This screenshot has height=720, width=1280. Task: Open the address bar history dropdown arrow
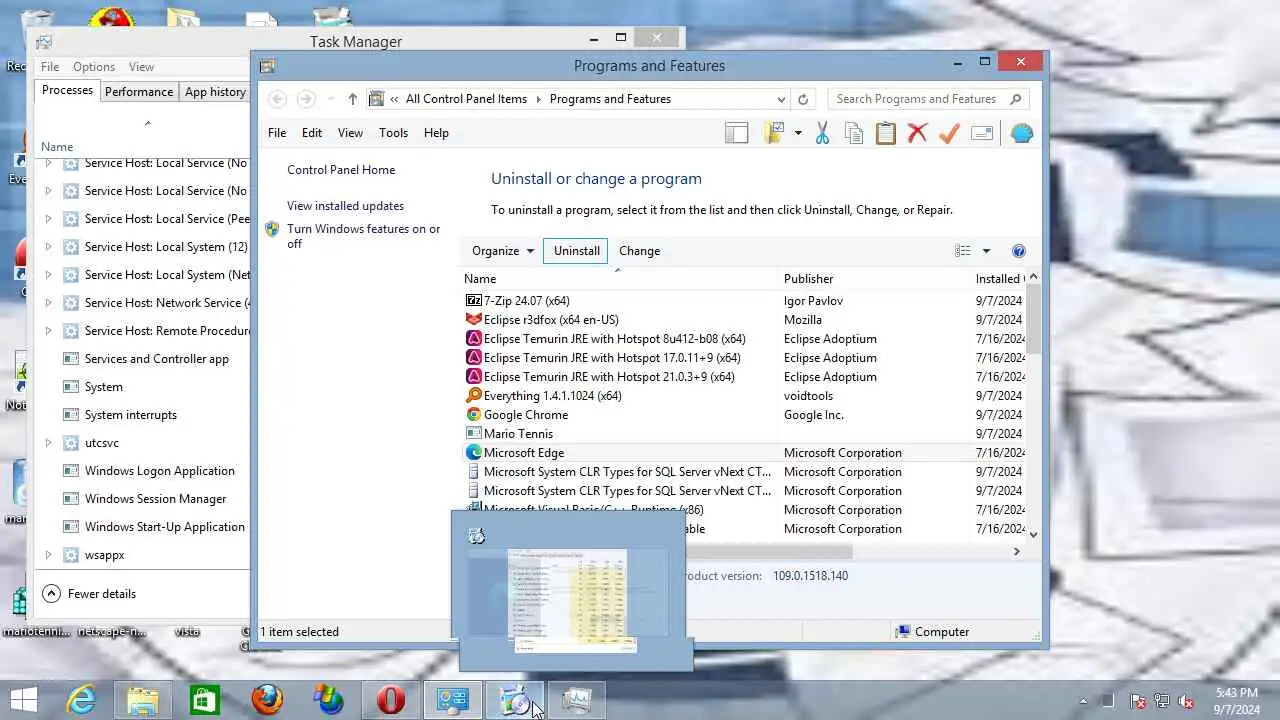click(781, 99)
